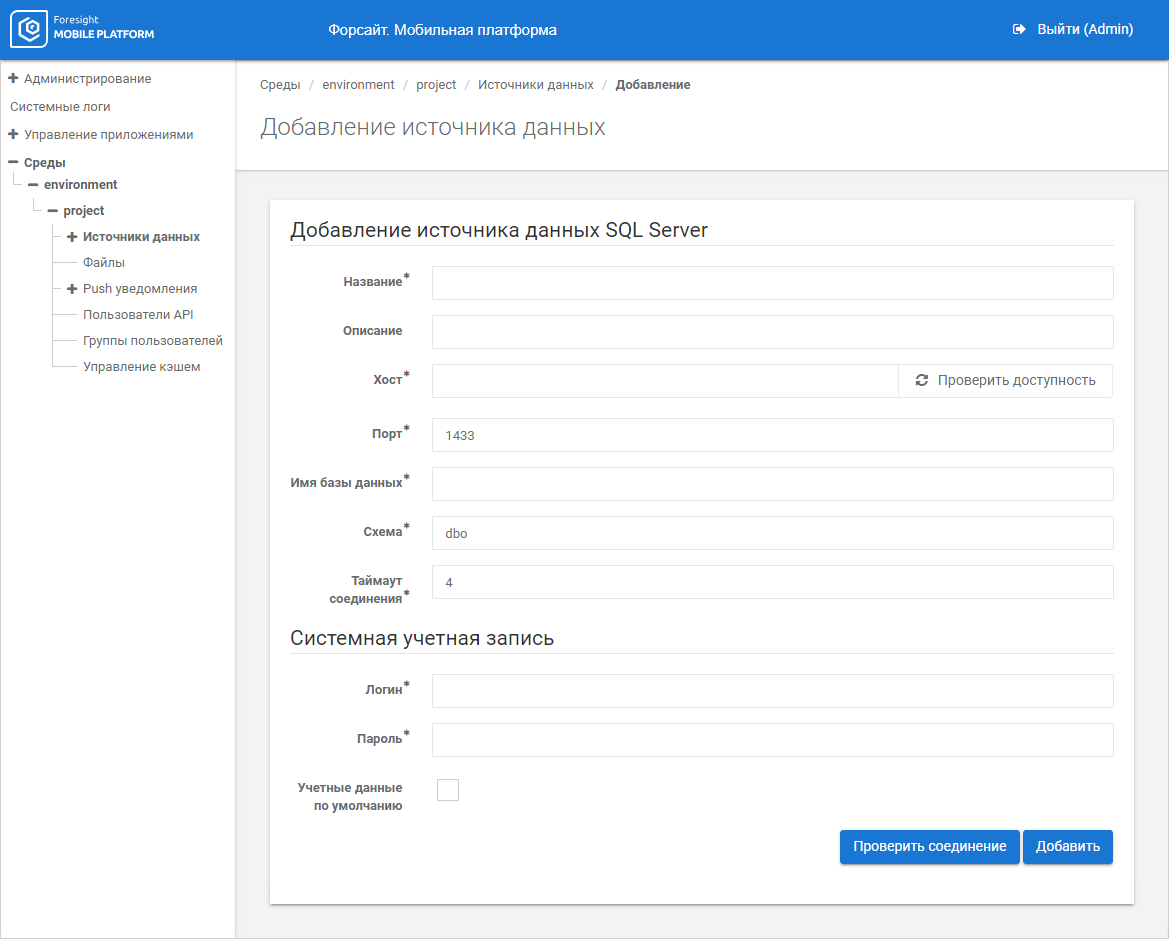Image resolution: width=1169 pixels, height=939 pixels.
Task: Expand the Администрирование plus icon
Action: 13,78
